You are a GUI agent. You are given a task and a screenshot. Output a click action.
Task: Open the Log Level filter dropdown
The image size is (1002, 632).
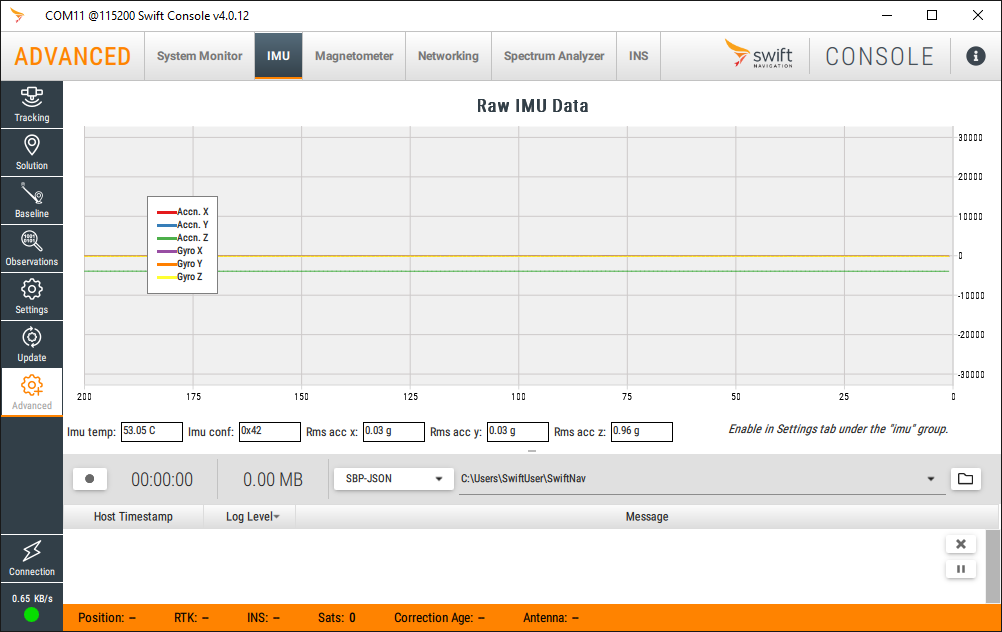point(252,516)
